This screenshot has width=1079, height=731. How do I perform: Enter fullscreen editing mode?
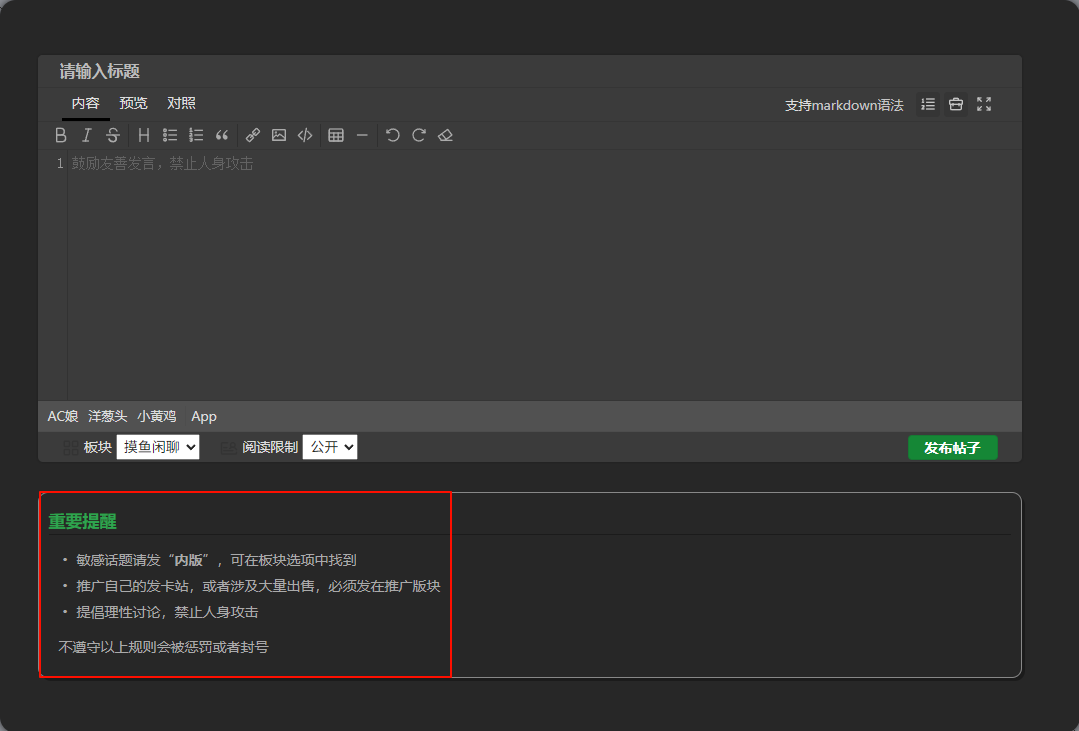tap(984, 105)
